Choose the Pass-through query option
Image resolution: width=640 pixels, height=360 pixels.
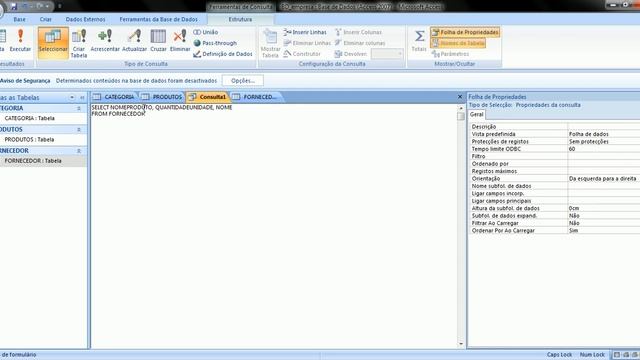tap(215, 43)
